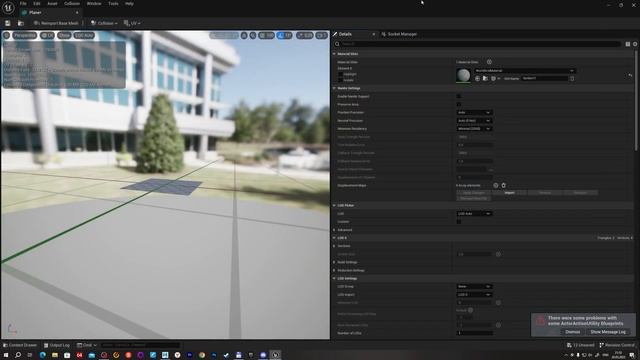Open the LOD Auto viewport dropdown
640x360 pixels.
pos(84,36)
